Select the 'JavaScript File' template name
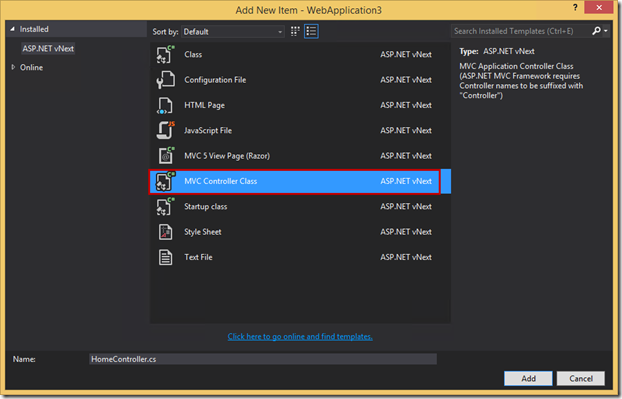This screenshot has width=622, height=399. 208,130
